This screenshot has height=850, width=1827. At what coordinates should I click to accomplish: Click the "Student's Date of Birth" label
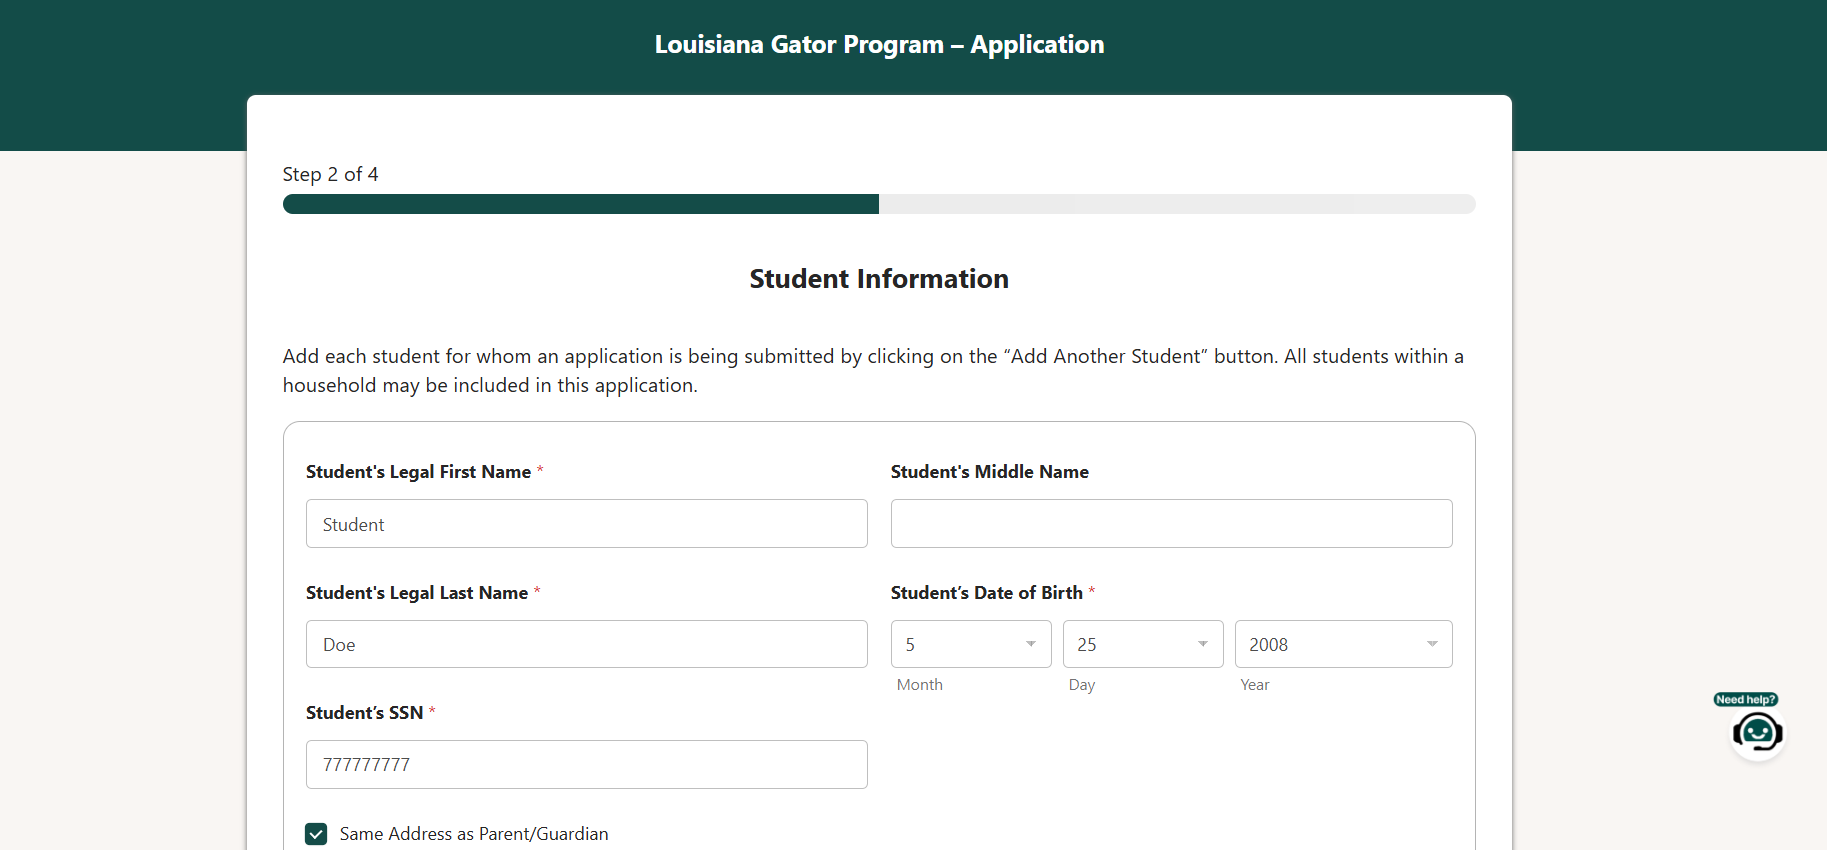[x=986, y=593]
